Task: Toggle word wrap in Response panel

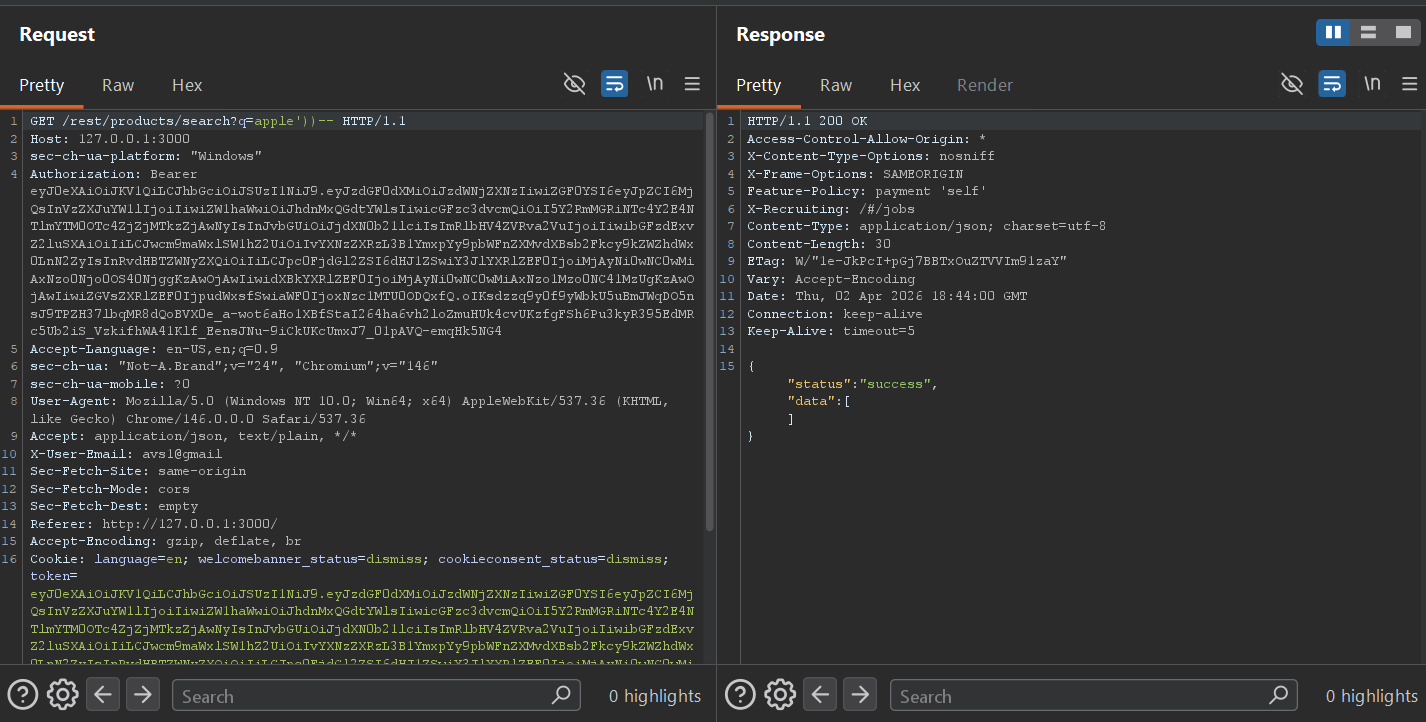Action: click(x=1331, y=84)
